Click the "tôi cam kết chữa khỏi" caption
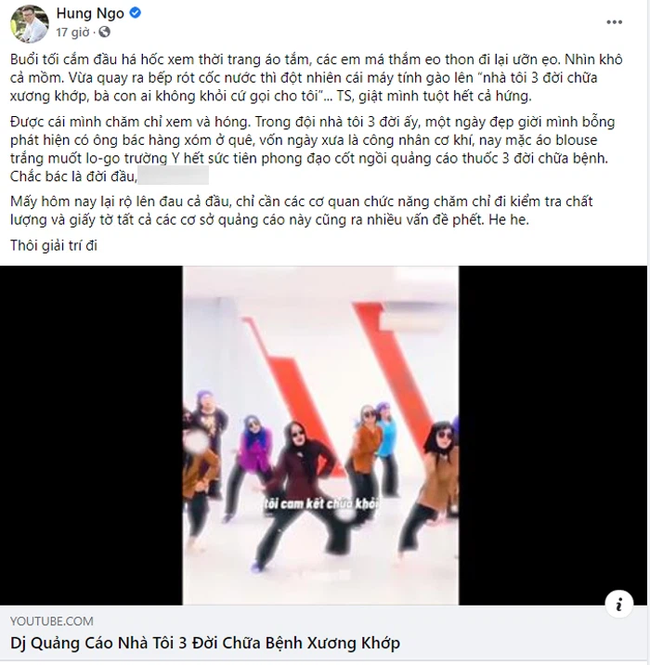Viewport: 650px width, 665px height. 321,504
